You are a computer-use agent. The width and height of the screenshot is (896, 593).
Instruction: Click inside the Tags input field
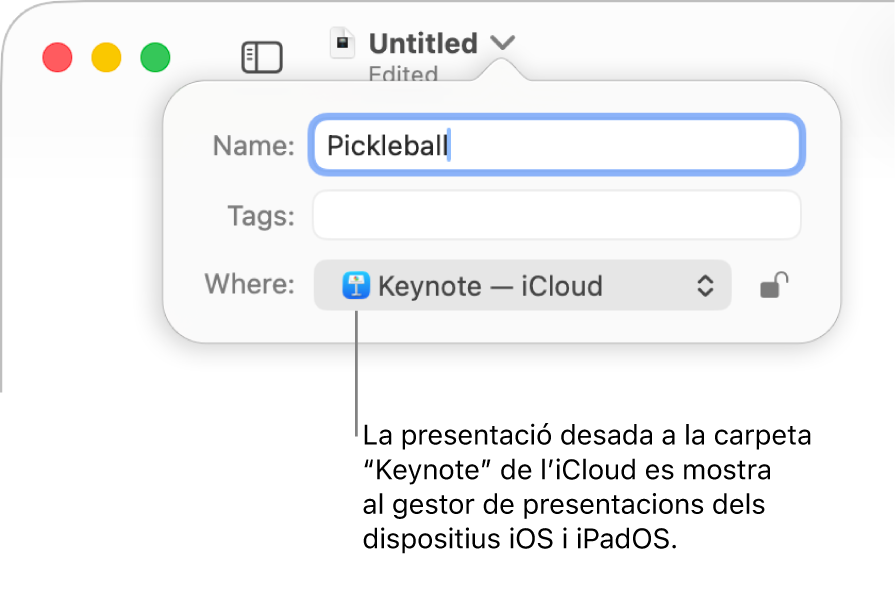(x=556, y=214)
